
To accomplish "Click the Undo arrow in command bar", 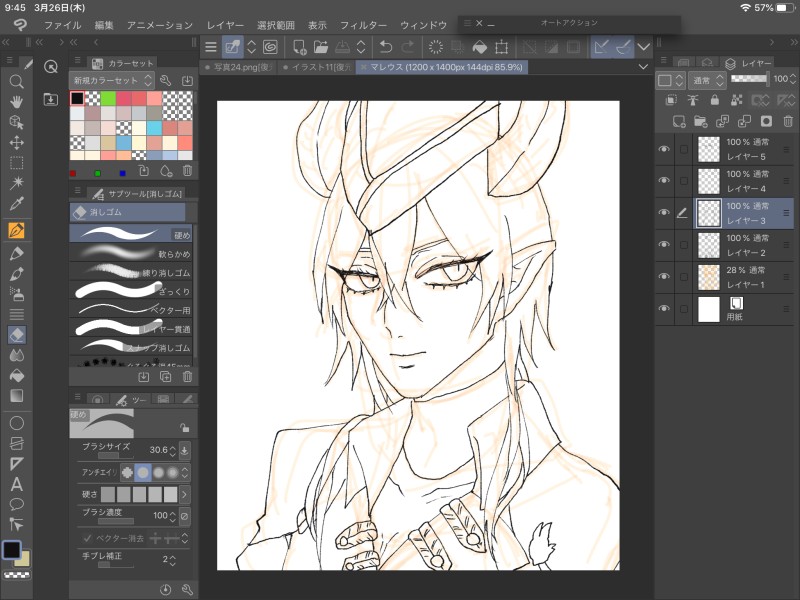I will [x=386, y=47].
